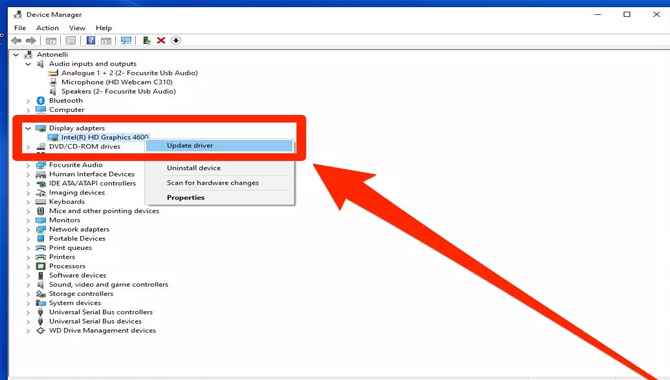Image resolution: width=670 pixels, height=380 pixels.
Task: Click the Mice and other pointing devices icon
Action: tap(41, 211)
